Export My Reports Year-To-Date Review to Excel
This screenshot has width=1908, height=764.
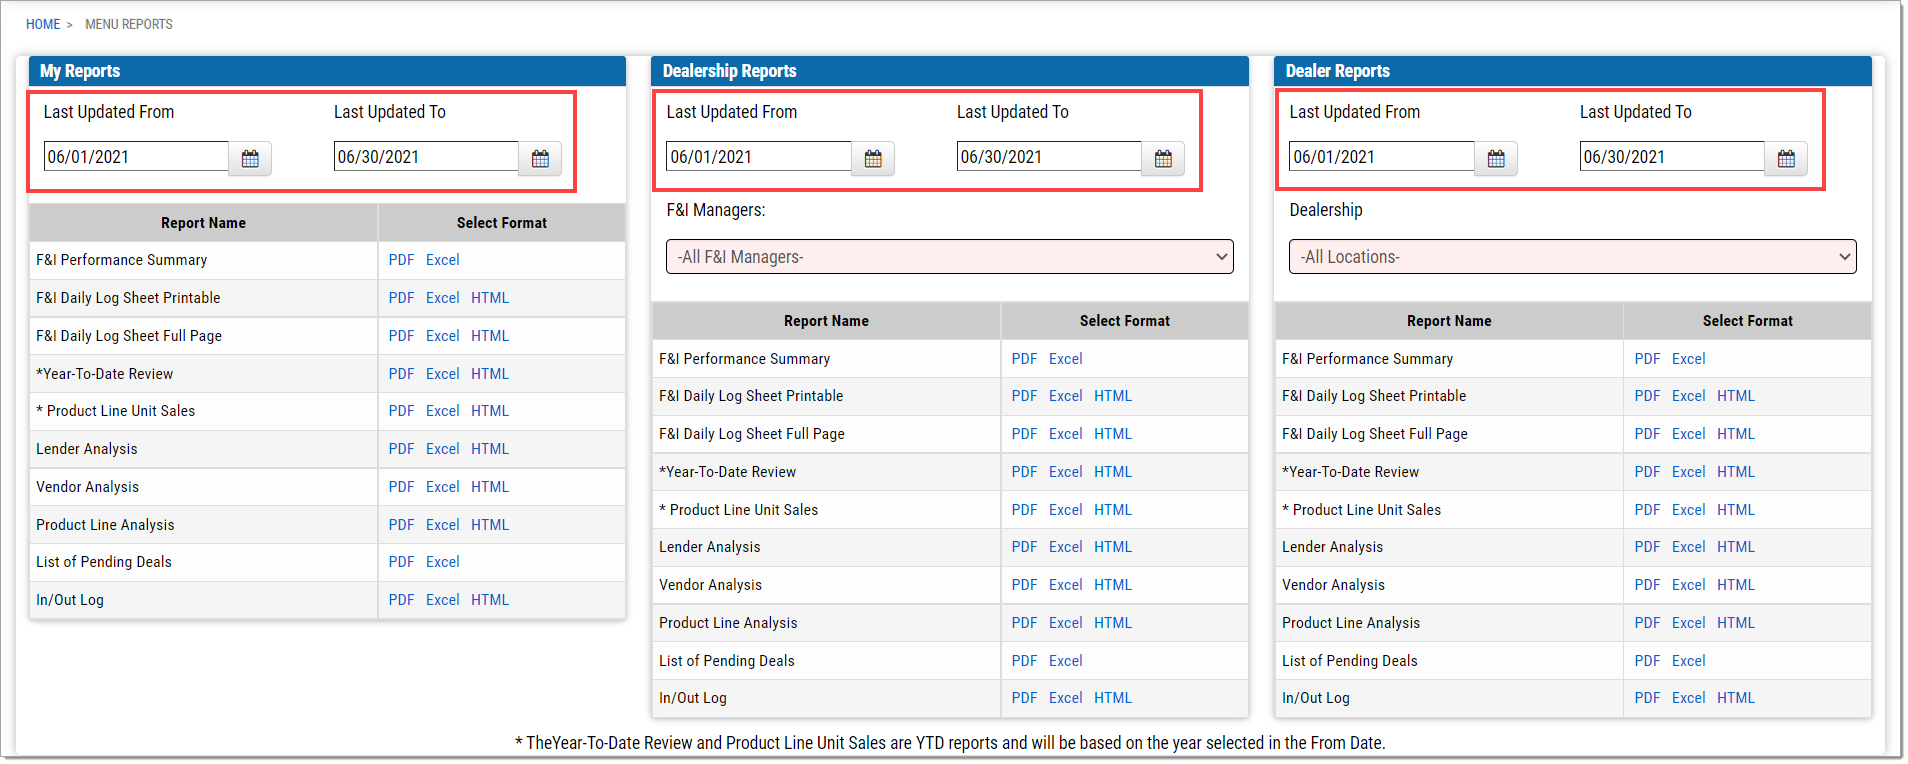pyautogui.click(x=443, y=374)
